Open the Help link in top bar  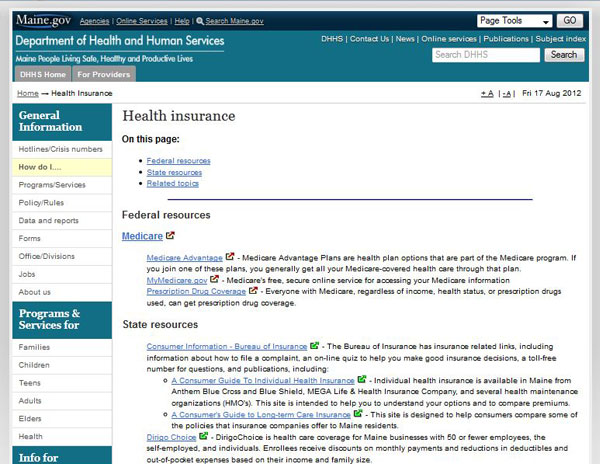(182, 21)
